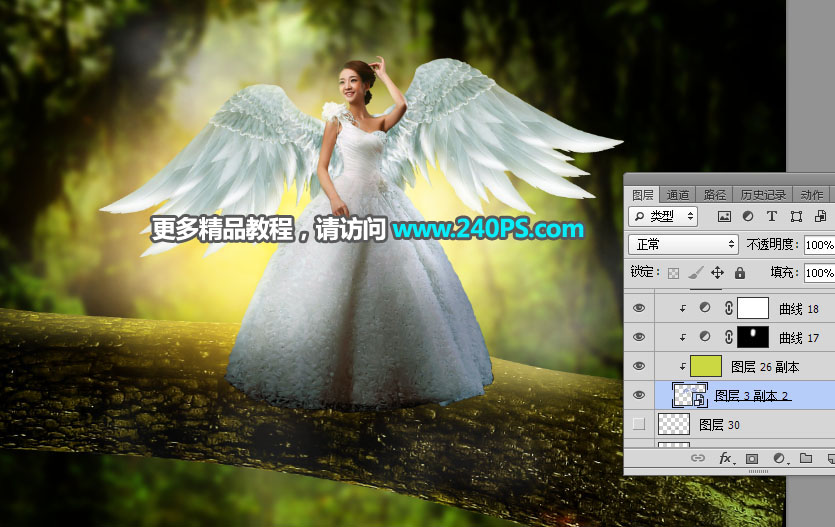Hide the 曲线 18 layer

pyautogui.click(x=639, y=308)
